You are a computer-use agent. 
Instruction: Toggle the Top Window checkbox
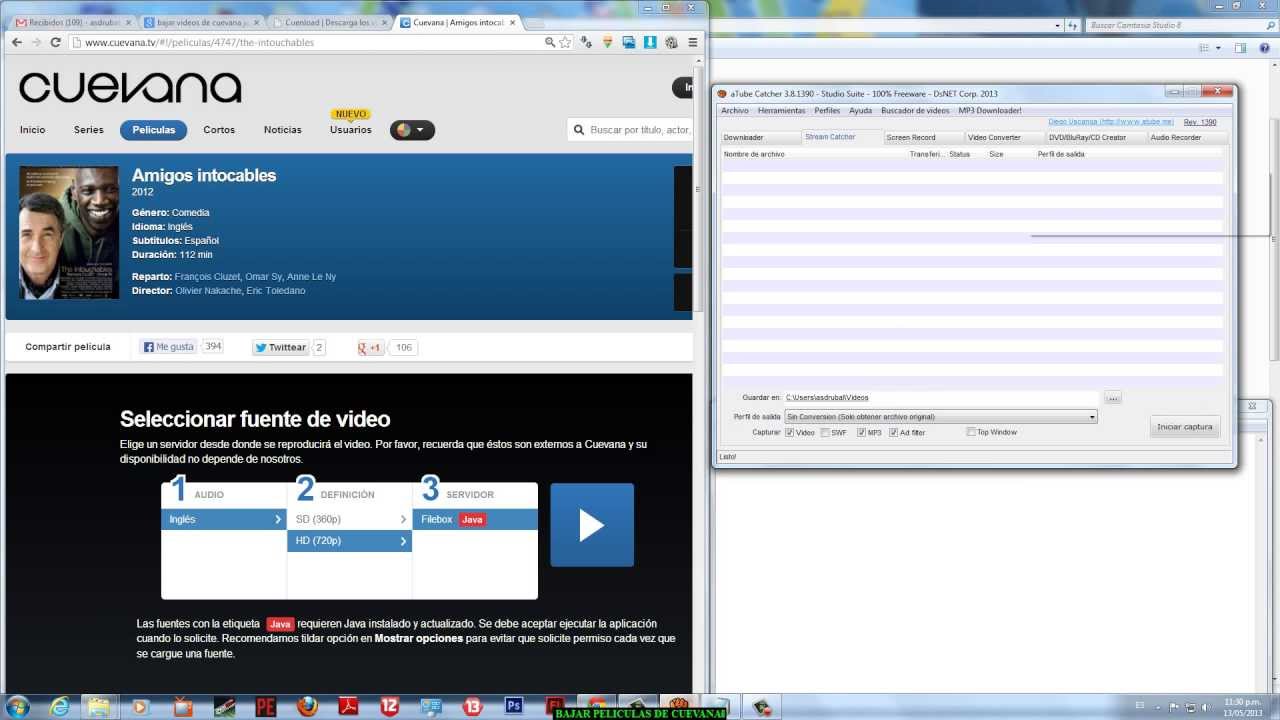[x=971, y=433]
